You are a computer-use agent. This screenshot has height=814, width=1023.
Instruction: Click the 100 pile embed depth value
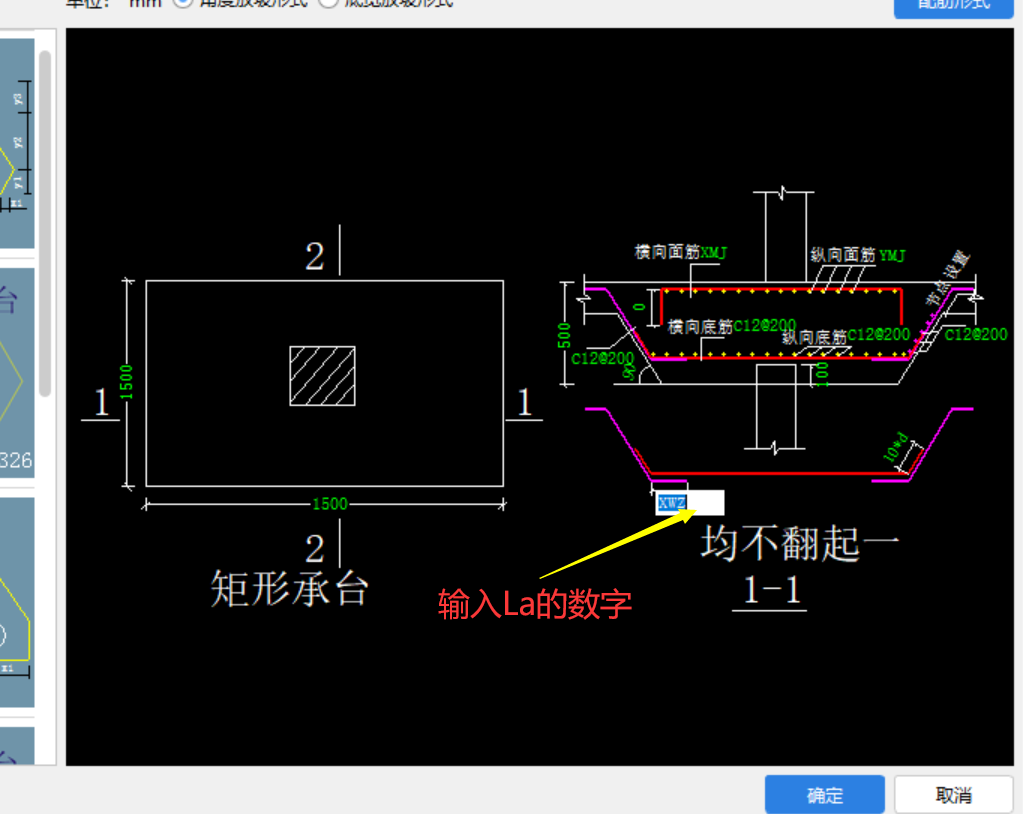pyautogui.click(x=823, y=375)
